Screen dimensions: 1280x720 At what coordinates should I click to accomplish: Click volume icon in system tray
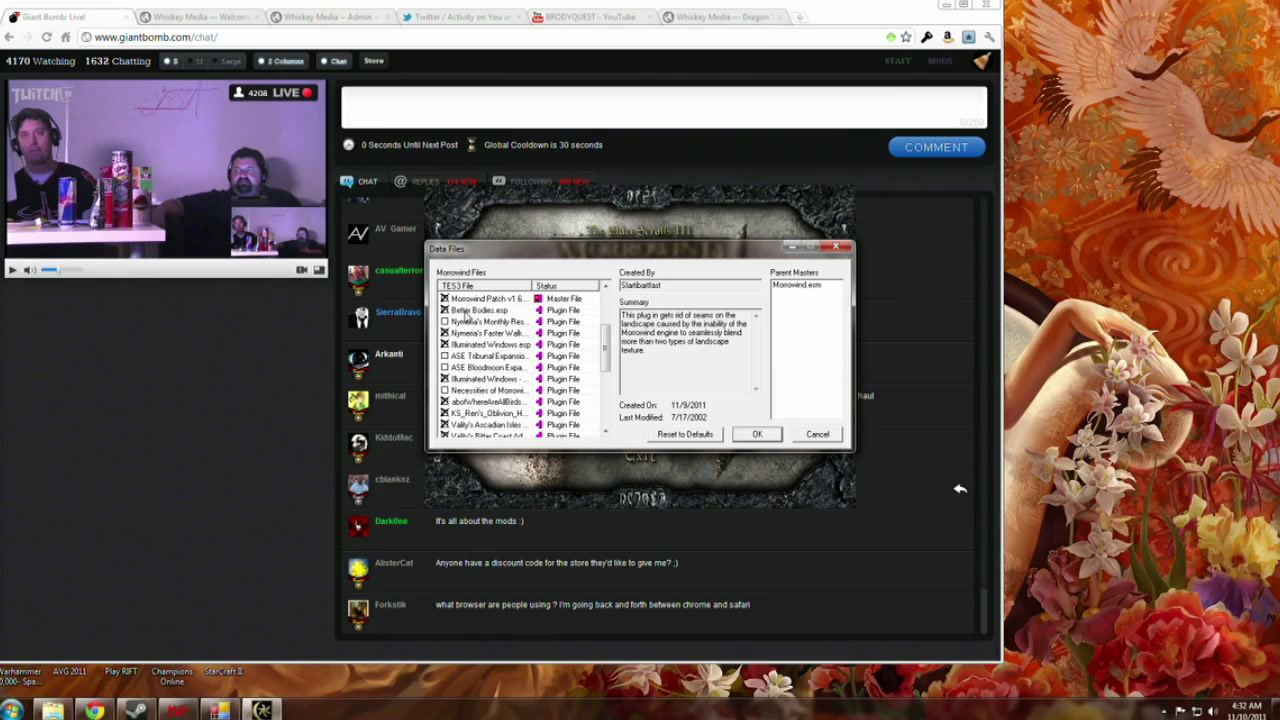1215,712
